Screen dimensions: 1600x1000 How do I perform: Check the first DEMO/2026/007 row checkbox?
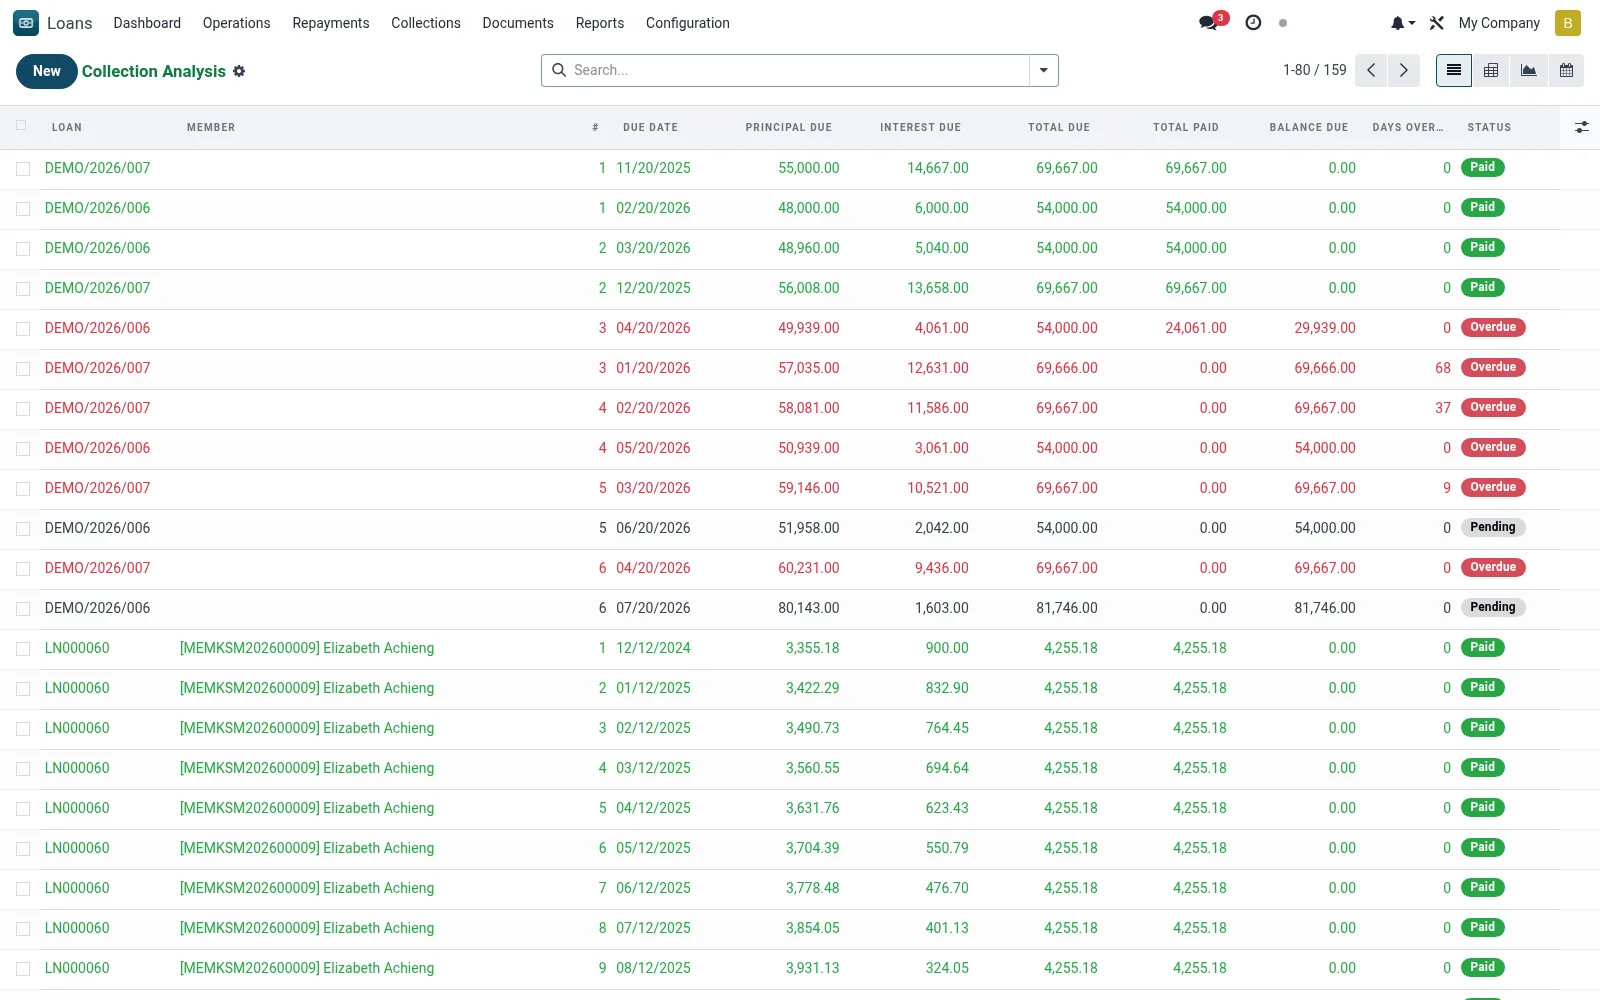coord(23,169)
